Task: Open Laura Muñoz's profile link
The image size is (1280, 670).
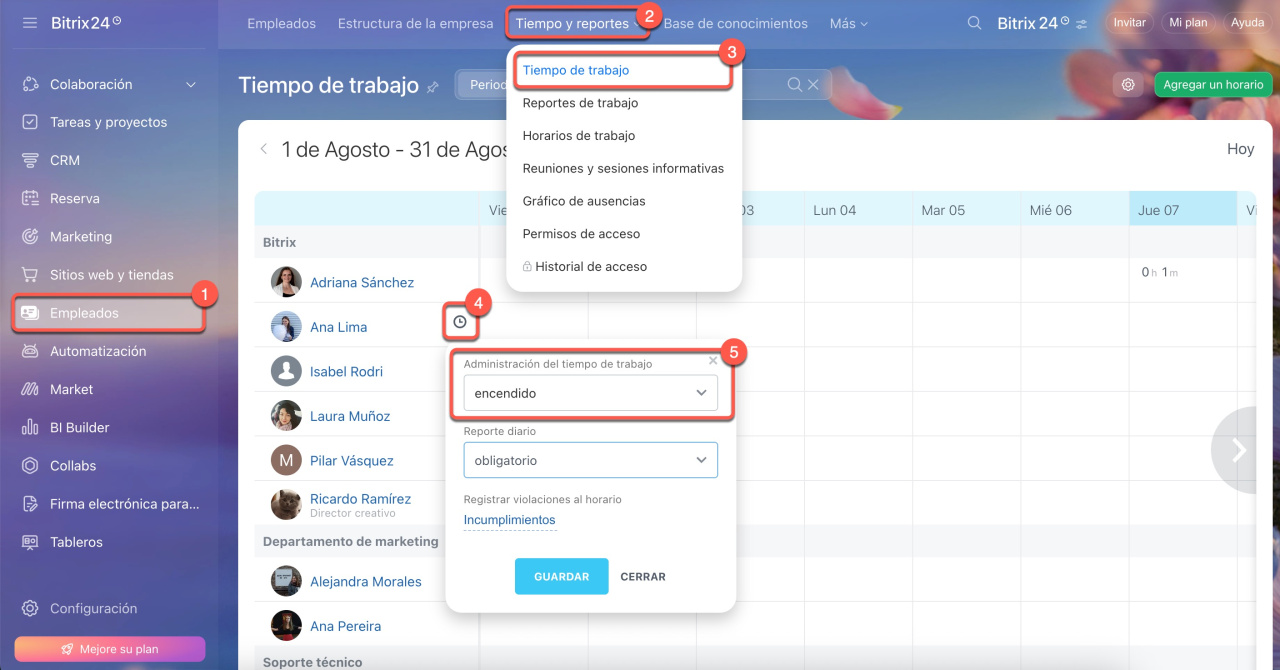Action: (x=350, y=416)
